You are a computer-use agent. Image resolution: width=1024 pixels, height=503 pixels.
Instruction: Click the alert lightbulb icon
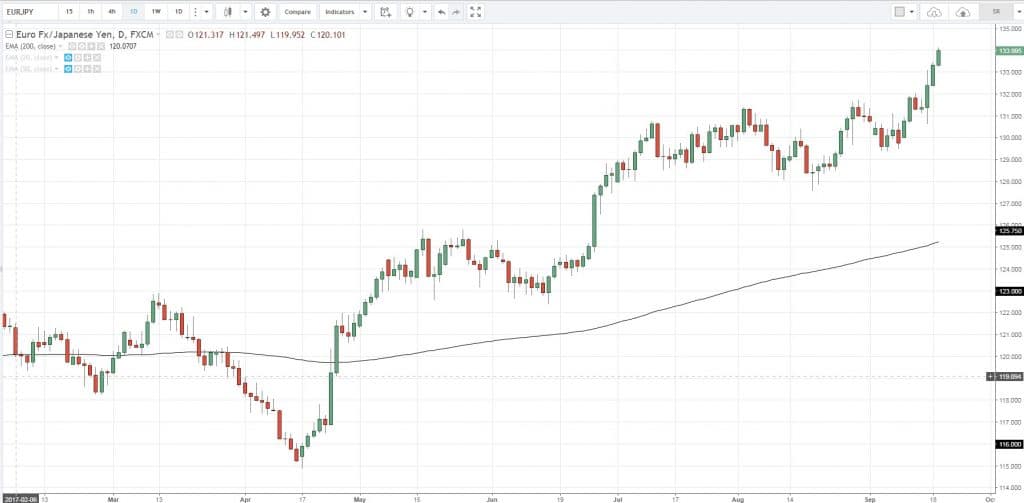[x=408, y=12]
